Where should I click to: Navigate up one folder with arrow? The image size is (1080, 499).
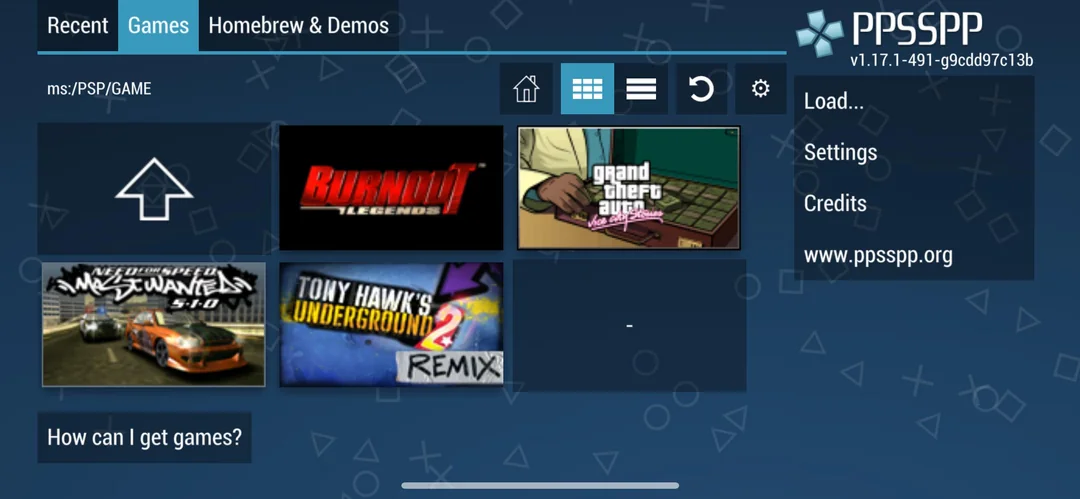tap(154, 189)
